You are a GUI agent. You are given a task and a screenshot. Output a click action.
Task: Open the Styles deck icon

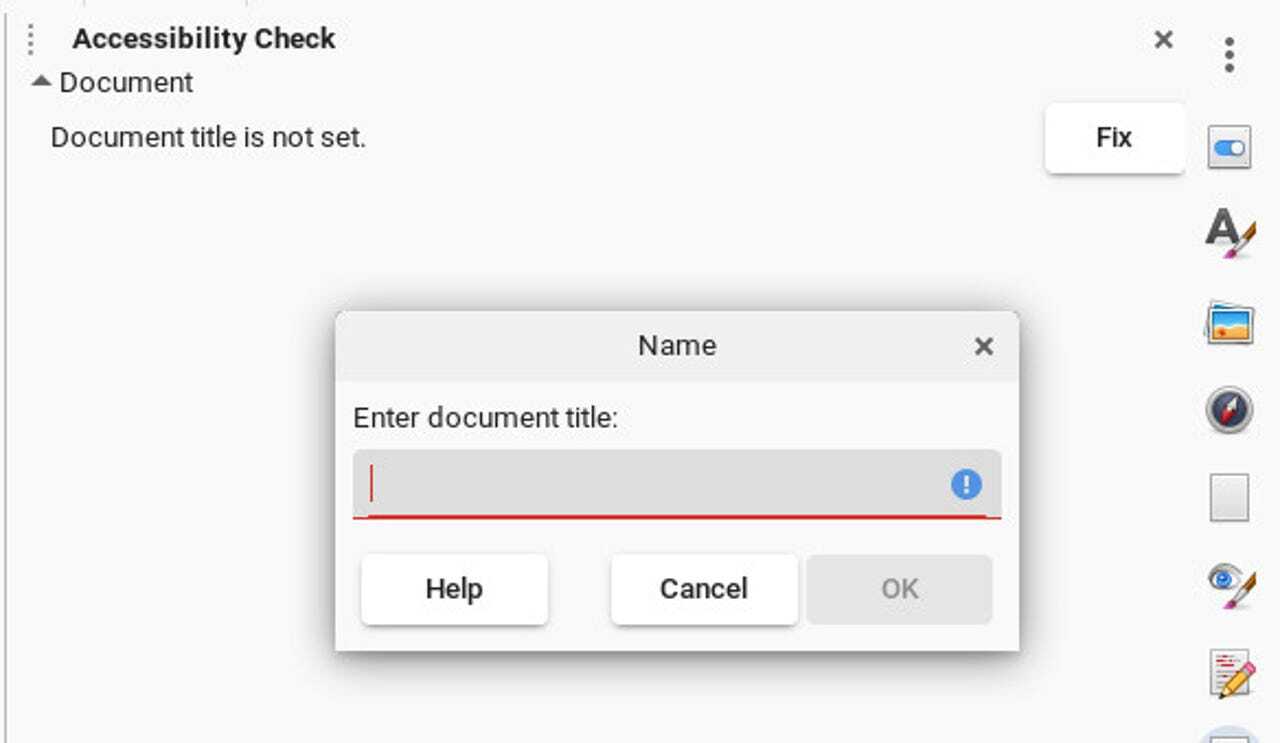1229,234
